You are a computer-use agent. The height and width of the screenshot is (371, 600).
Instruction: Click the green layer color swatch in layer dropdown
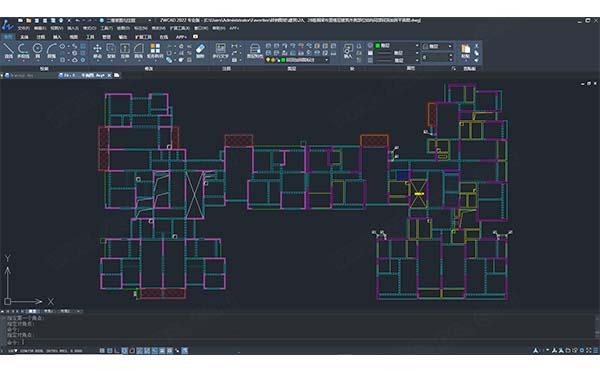coord(283,60)
